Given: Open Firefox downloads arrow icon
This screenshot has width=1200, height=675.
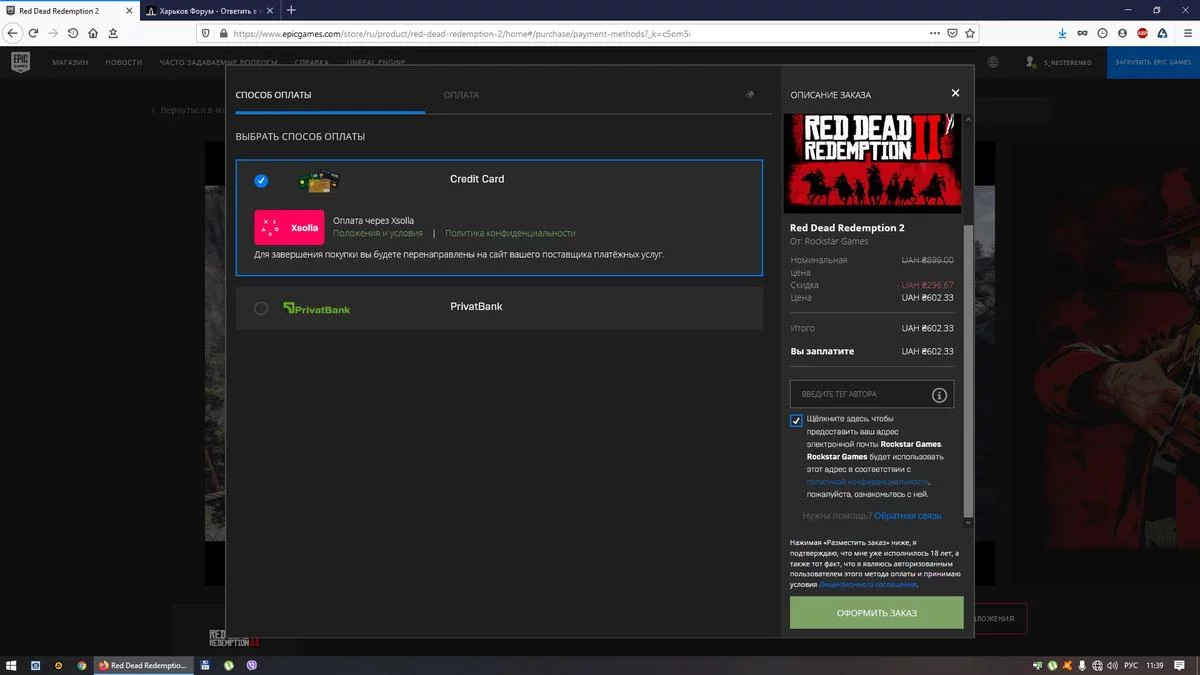Looking at the screenshot, I should 1062,33.
